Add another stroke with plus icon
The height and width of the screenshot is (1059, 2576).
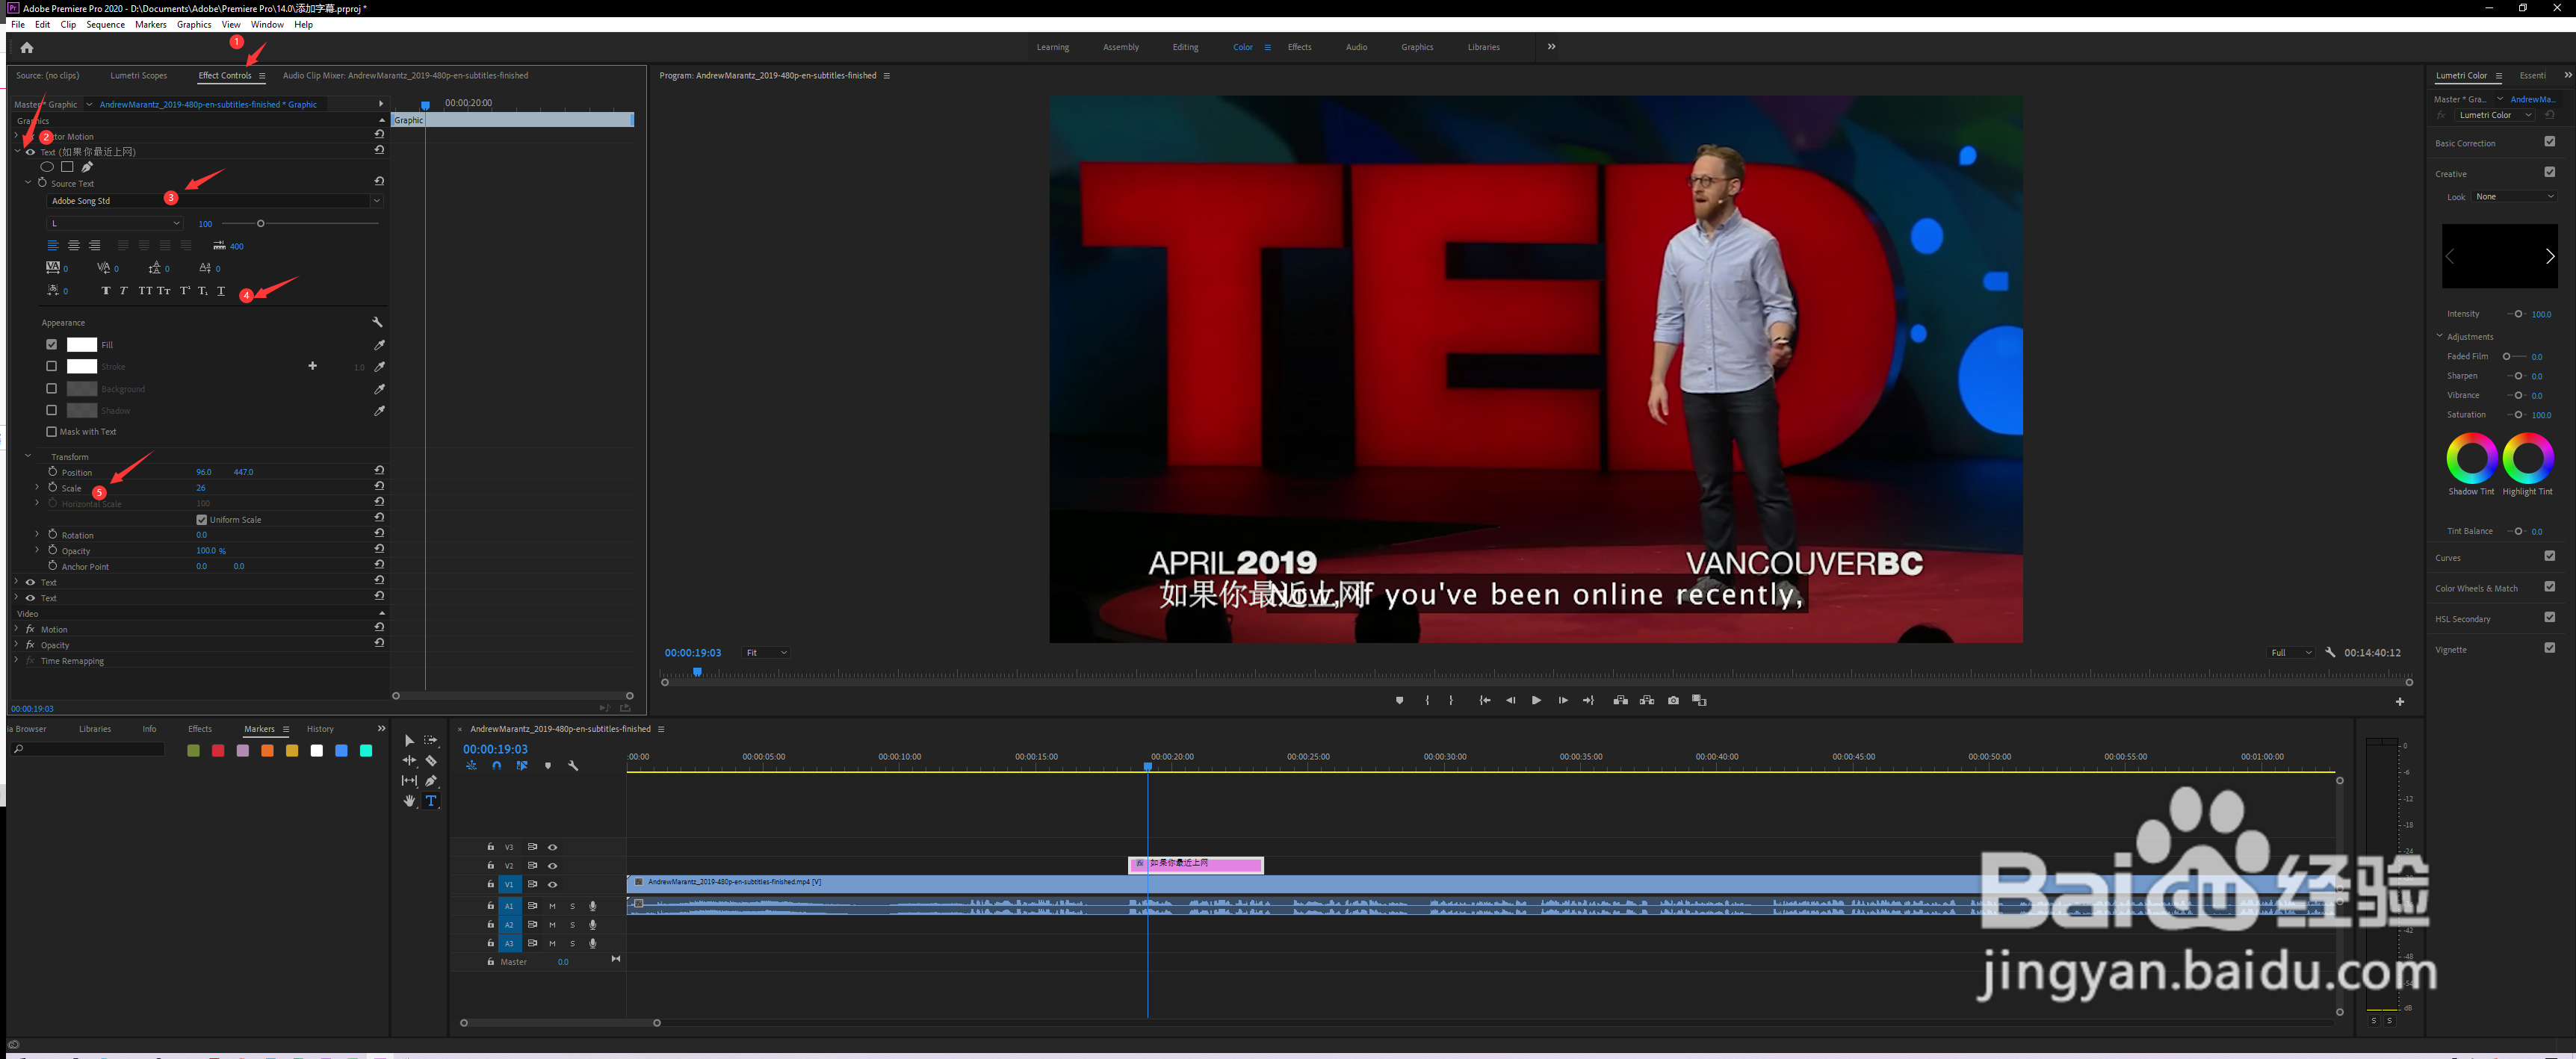coord(313,366)
